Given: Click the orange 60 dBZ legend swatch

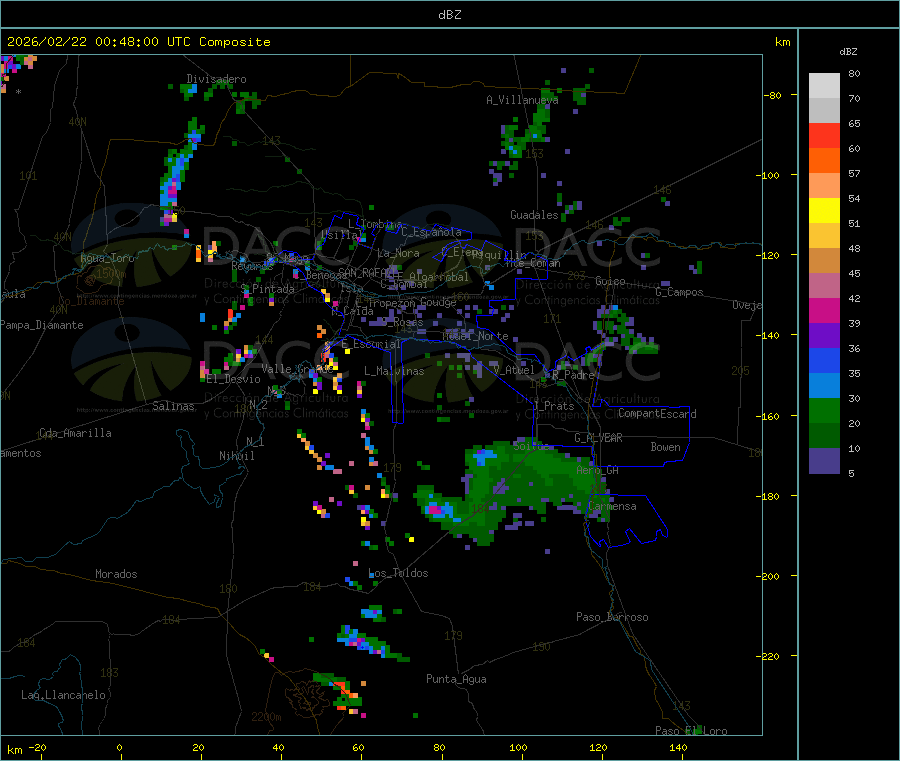Looking at the screenshot, I should [824, 161].
